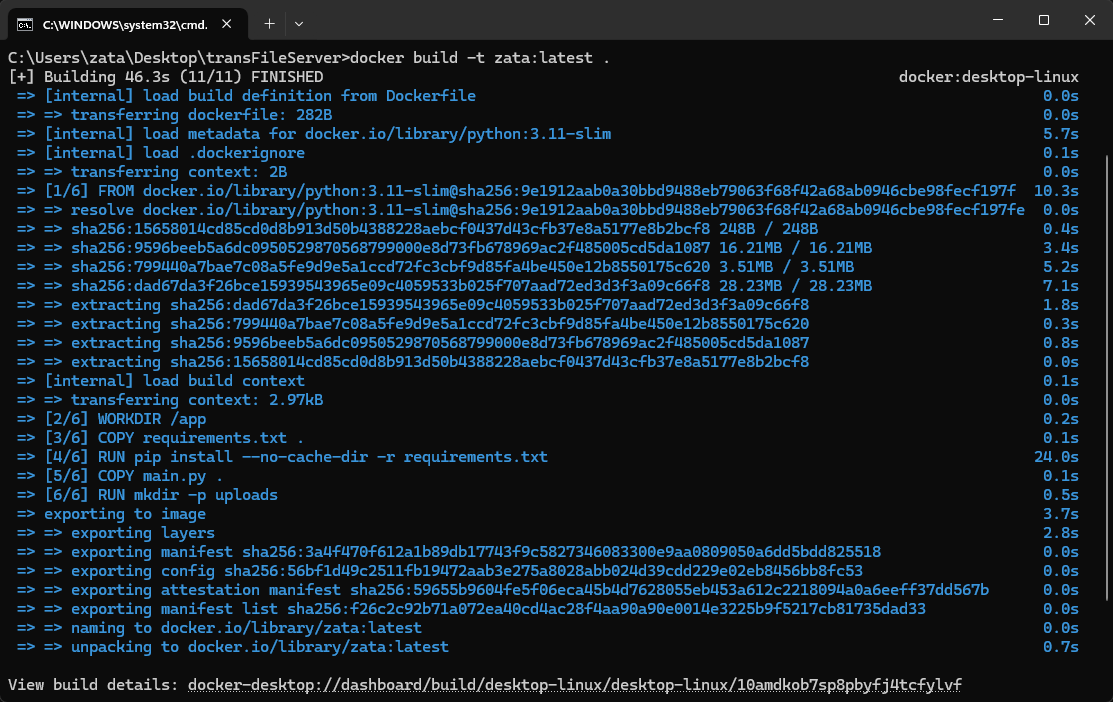Screen dimensions: 1113x702
Task: Click the 'docker build -t zata:latest .' command text
Action: point(480,57)
